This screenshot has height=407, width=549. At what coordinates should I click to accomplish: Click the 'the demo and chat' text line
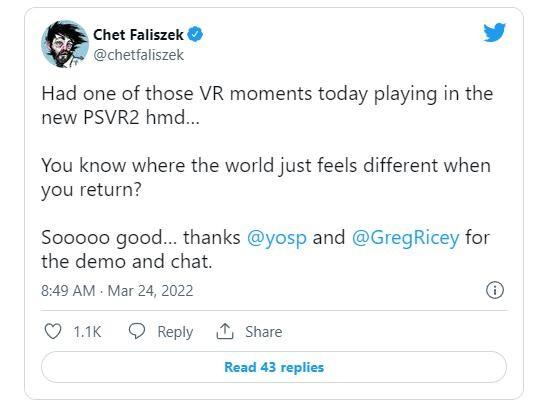click(x=127, y=261)
